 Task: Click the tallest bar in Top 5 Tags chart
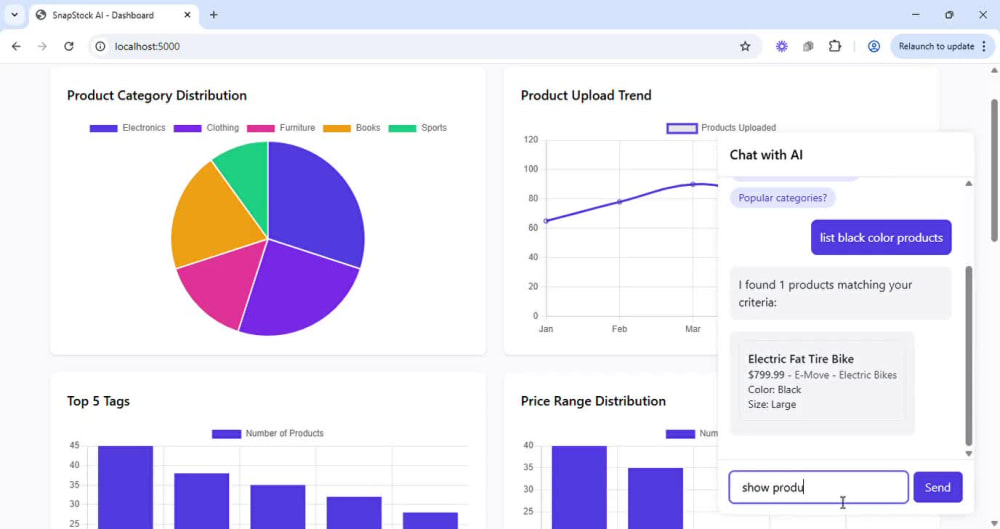pos(126,488)
